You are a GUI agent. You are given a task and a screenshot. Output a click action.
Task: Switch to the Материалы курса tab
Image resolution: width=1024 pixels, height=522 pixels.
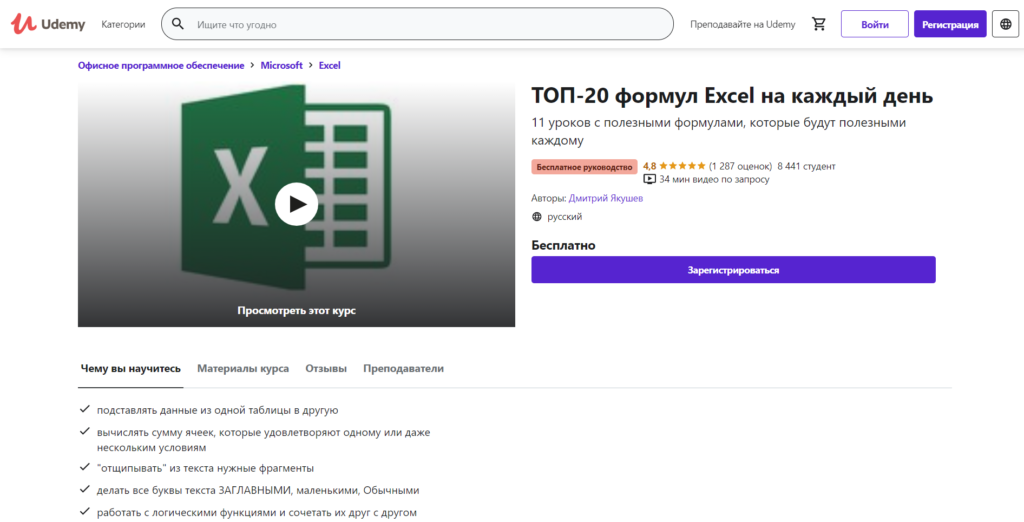tap(243, 368)
